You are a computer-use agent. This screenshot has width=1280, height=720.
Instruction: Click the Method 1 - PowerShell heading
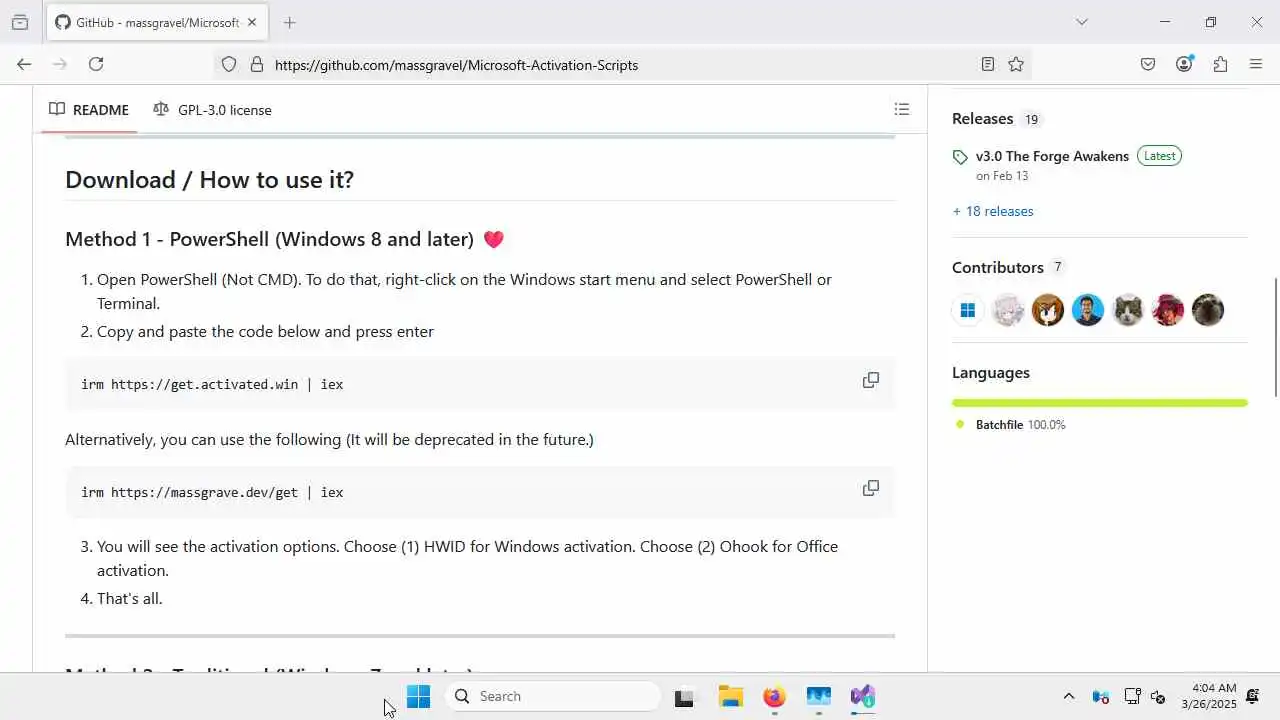pos(269,239)
